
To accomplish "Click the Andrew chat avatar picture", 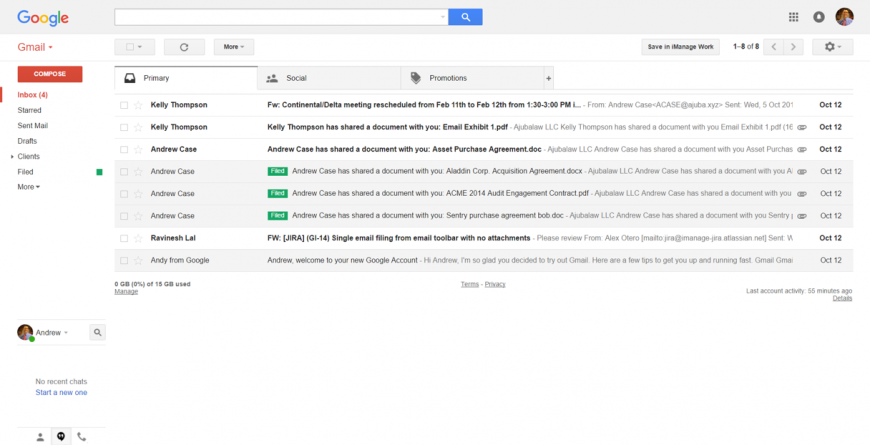I will click(x=25, y=332).
